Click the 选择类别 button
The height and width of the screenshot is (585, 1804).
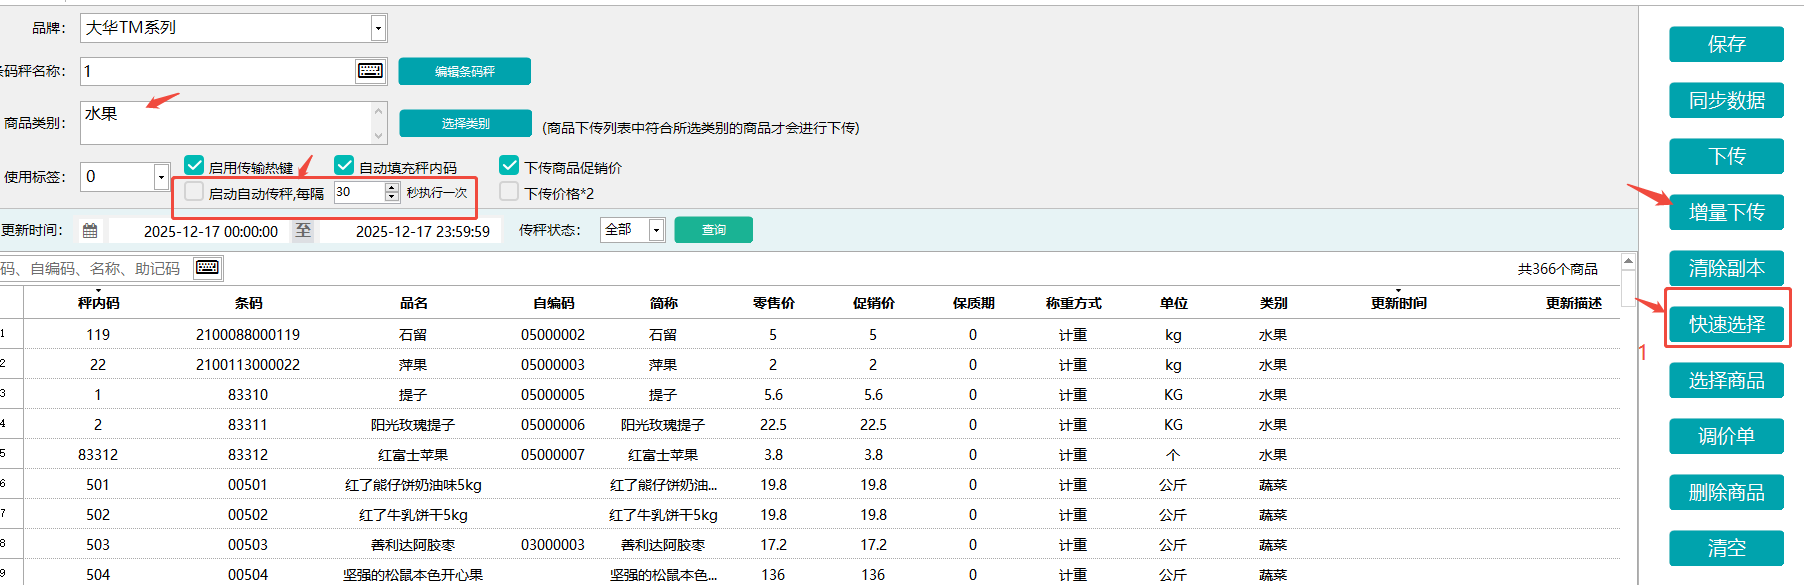pos(465,123)
